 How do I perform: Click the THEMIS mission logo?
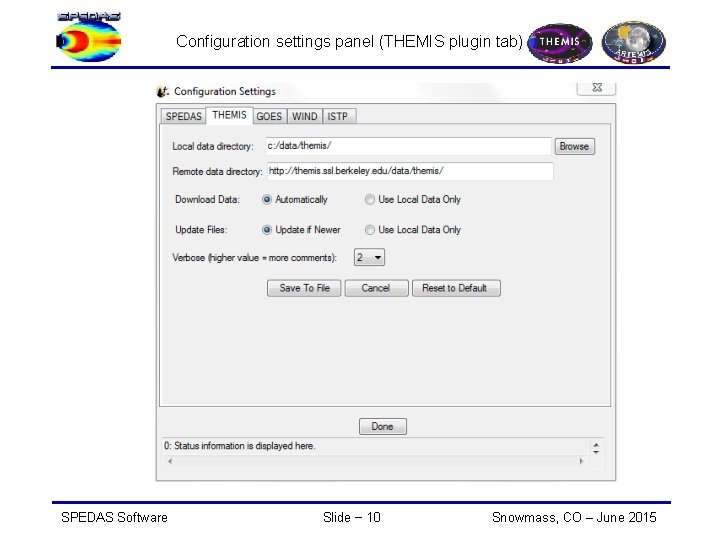559,43
